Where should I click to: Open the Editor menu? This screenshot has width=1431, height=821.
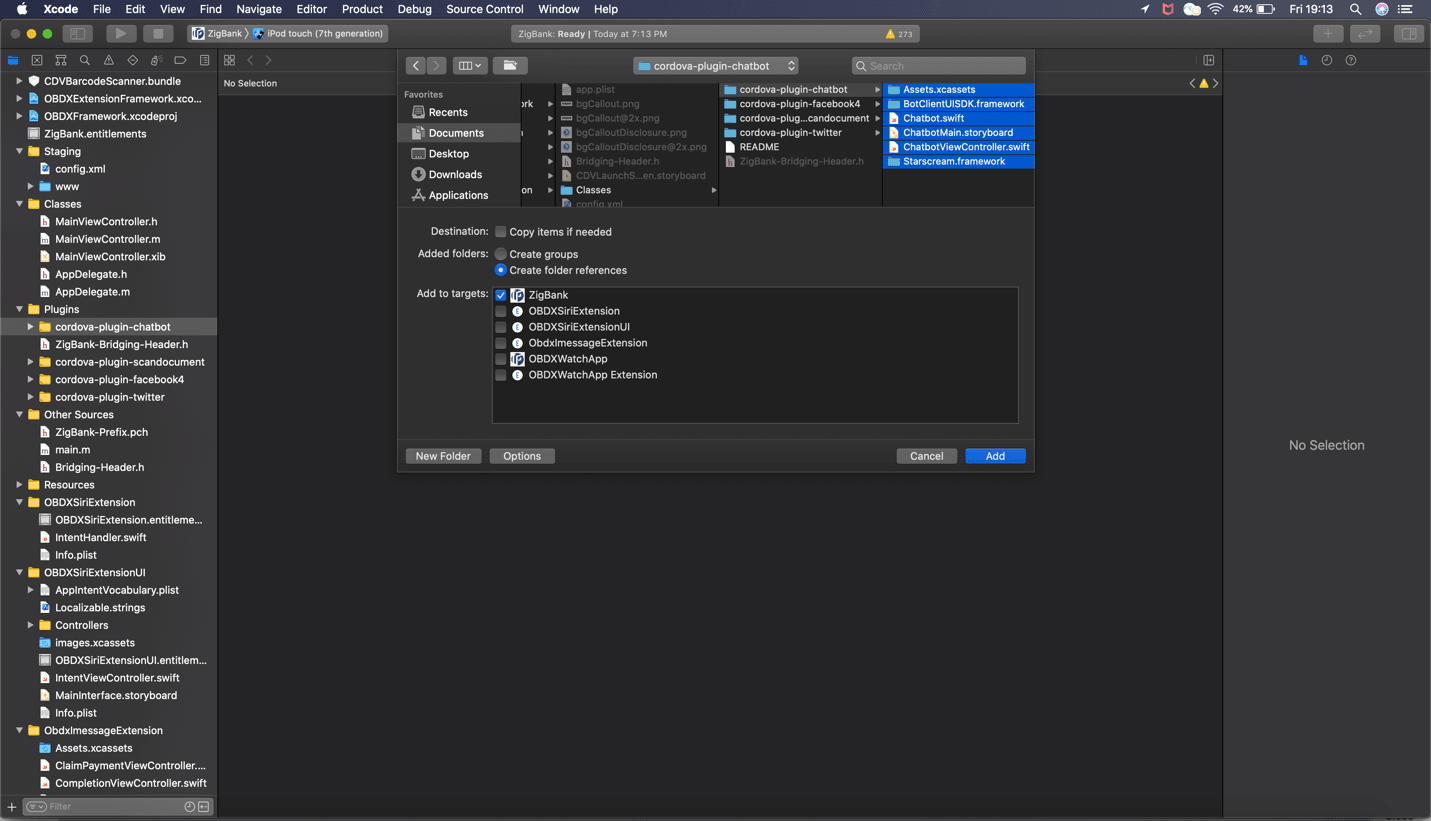pos(311,9)
